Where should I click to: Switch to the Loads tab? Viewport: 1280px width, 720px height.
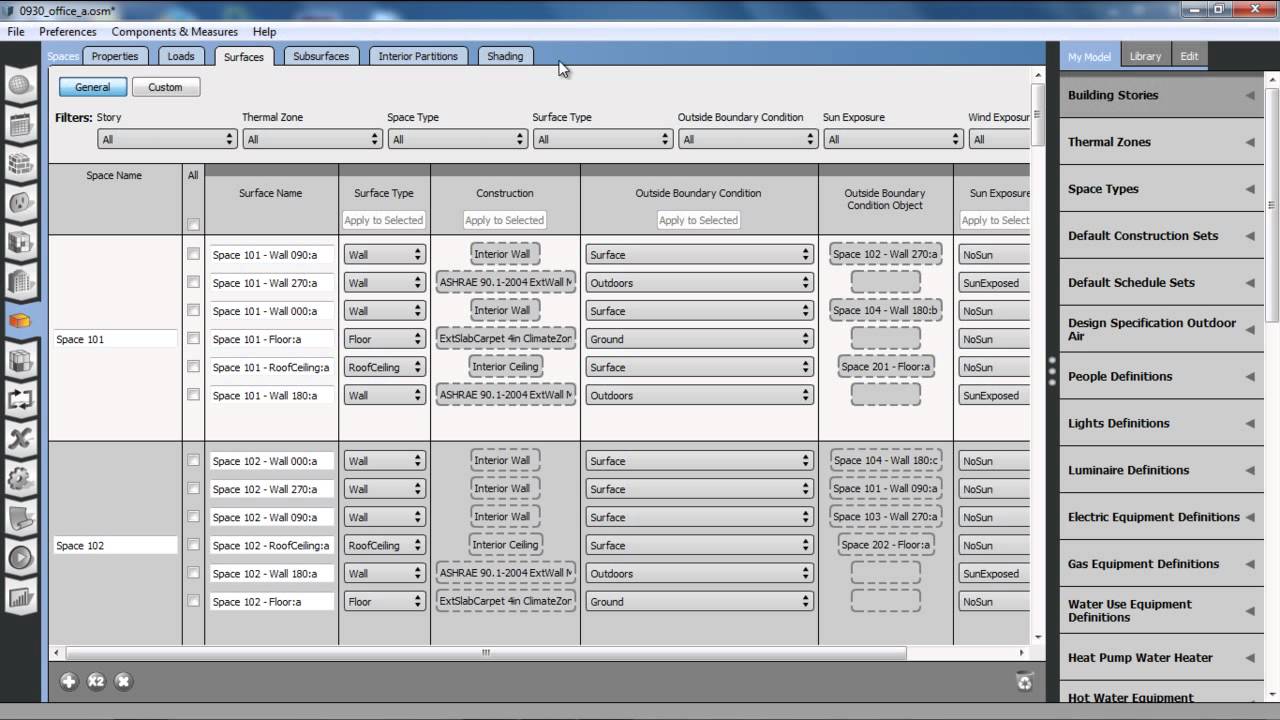181,56
